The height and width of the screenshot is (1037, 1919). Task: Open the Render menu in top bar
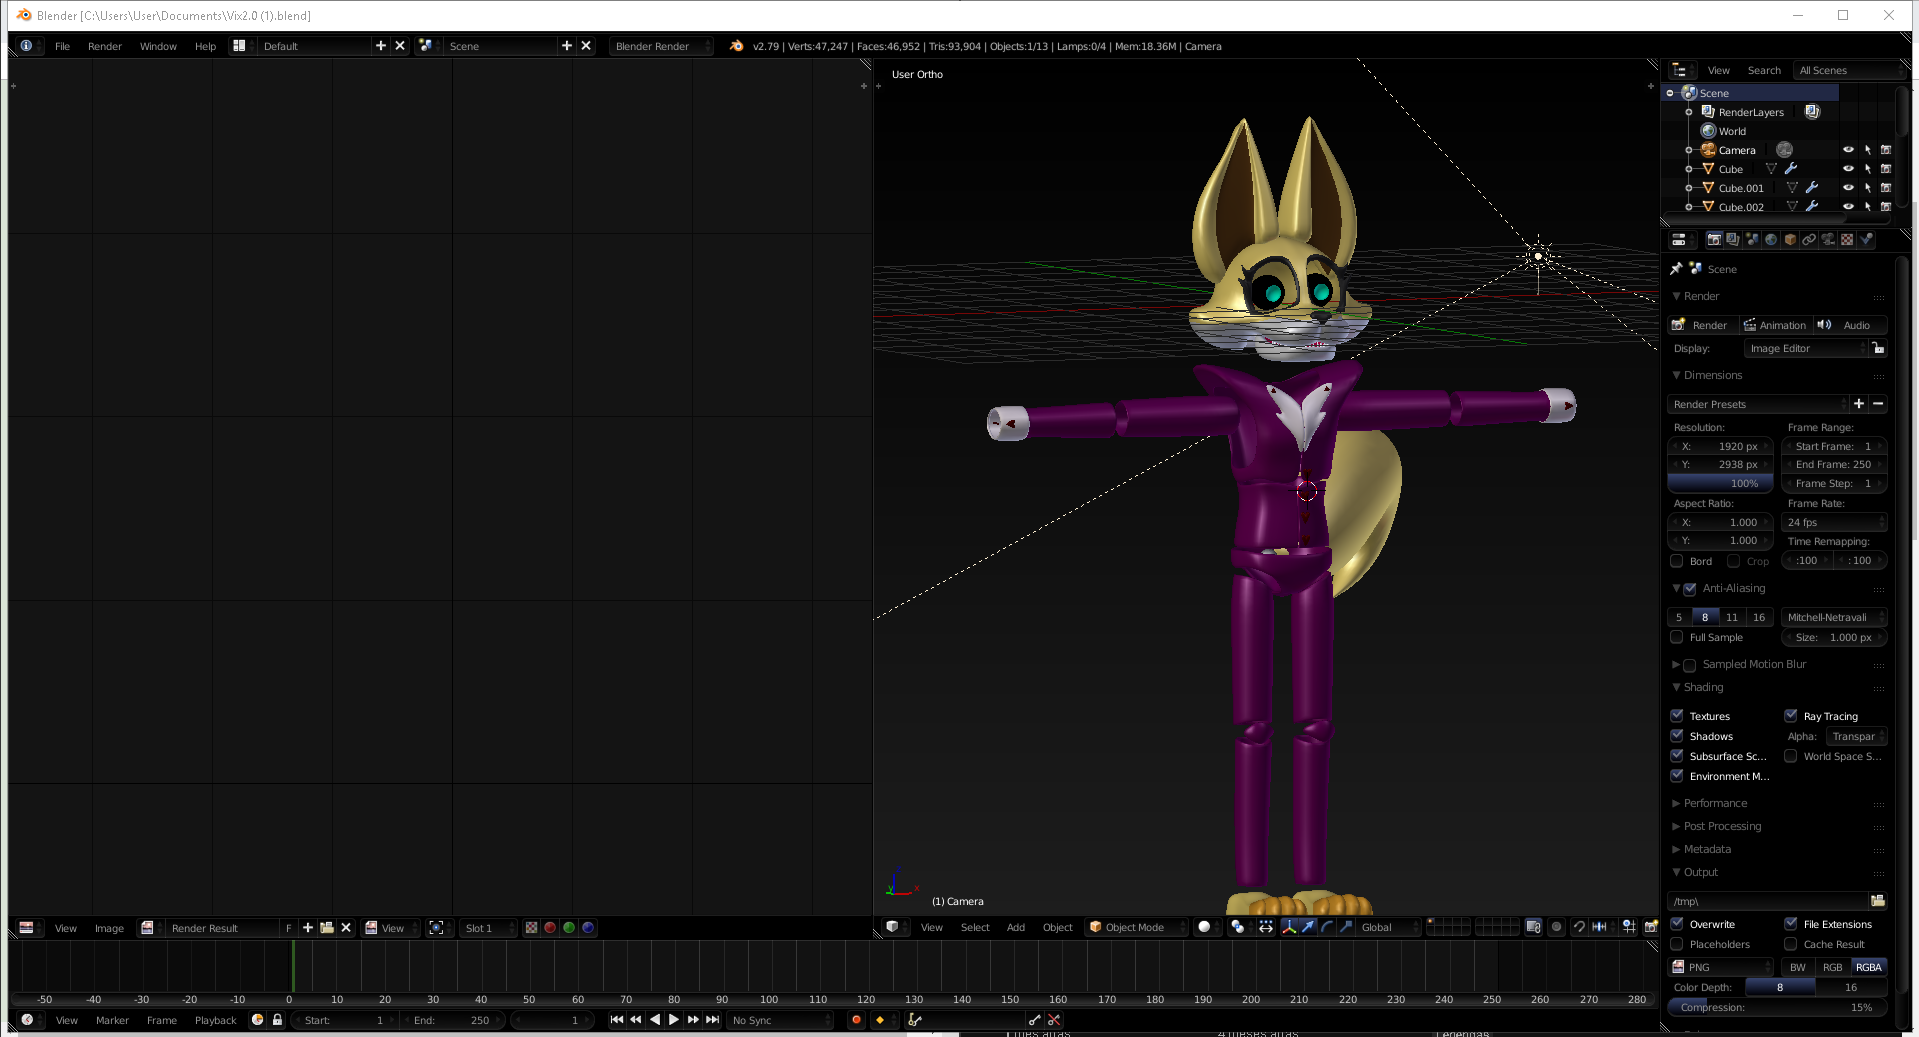tap(104, 46)
